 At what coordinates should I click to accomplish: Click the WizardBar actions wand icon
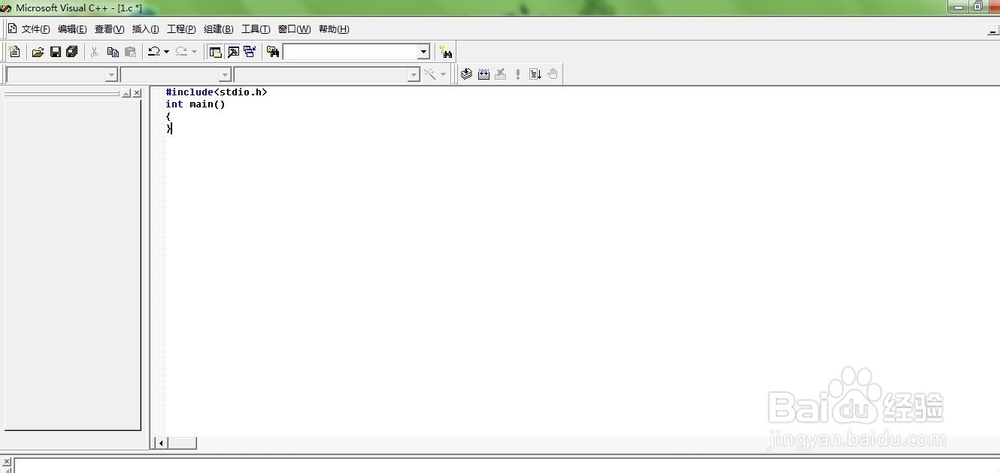[x=430, y=74]
